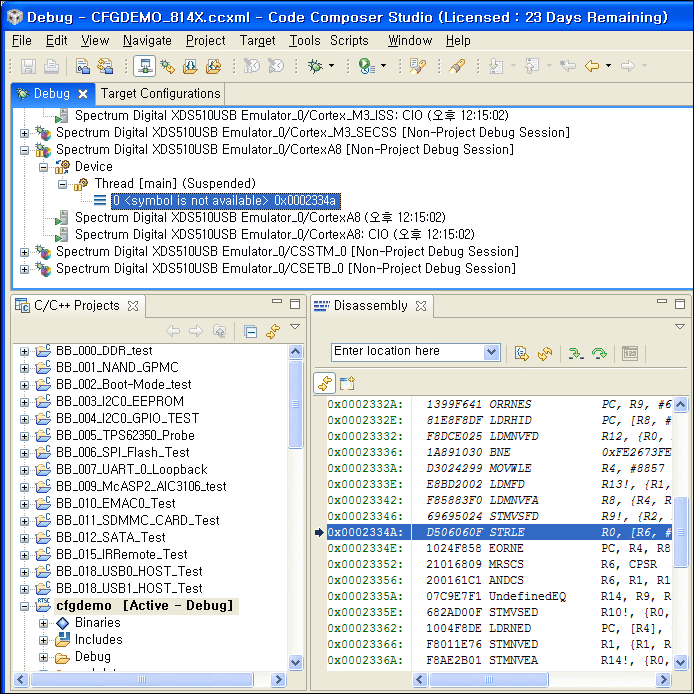Open the Target menu
Screen dimensions: 694x694
(x=257, y=41)
